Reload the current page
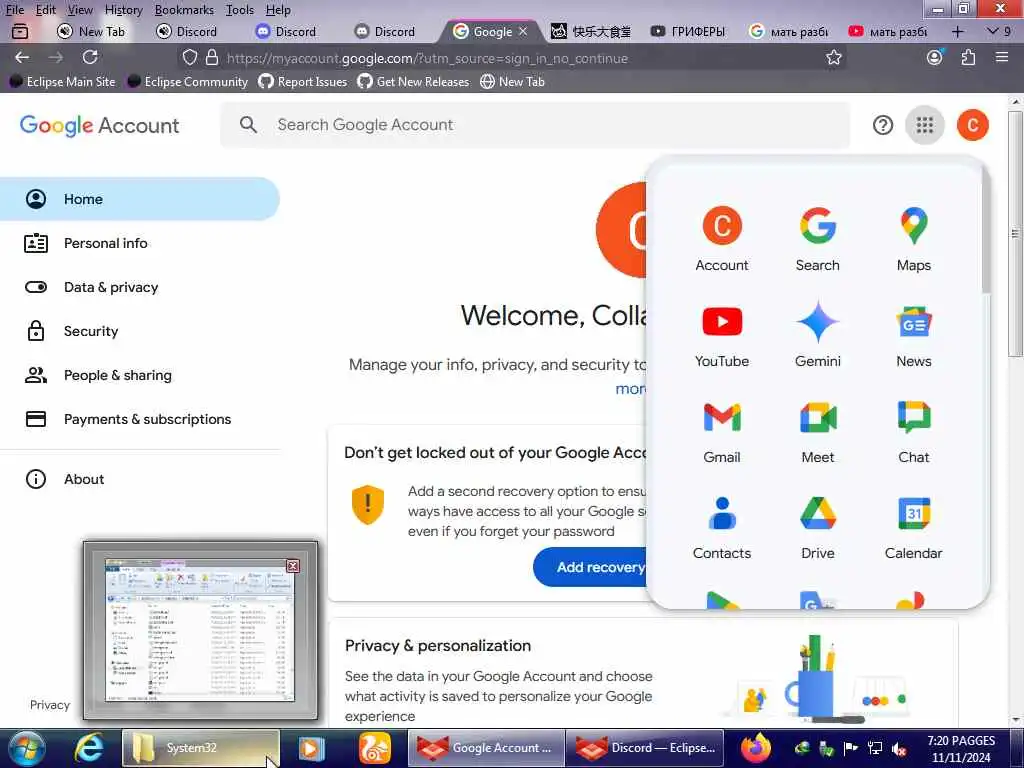This screenshot has height=768, width=1024. tap(90, 57)
